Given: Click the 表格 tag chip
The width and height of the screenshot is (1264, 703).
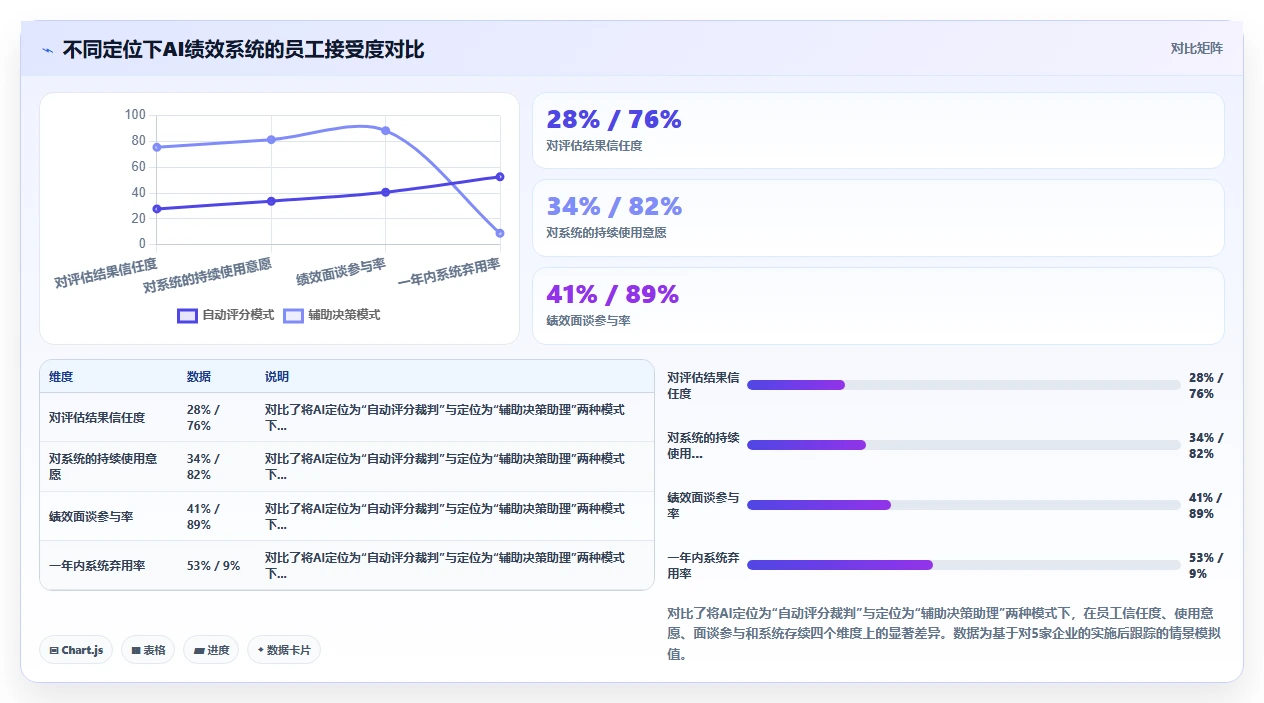Looking at the screenshot, I should 148,650.
